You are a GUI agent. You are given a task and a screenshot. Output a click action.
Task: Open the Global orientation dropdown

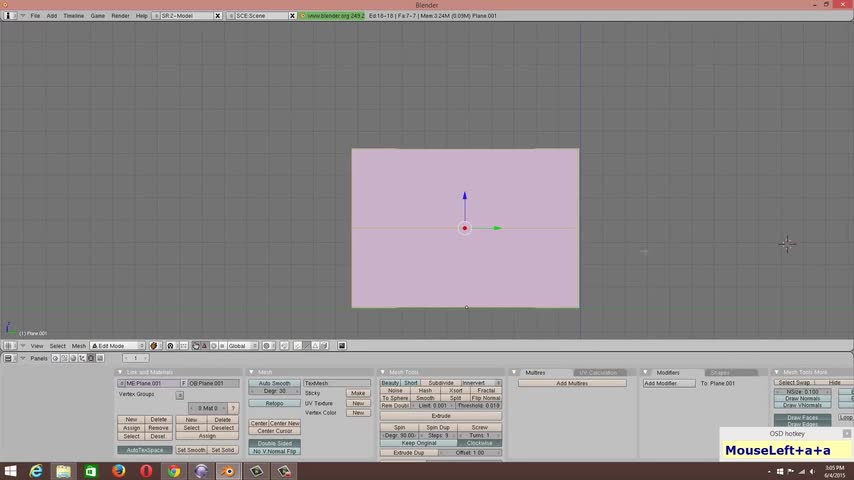242,346
